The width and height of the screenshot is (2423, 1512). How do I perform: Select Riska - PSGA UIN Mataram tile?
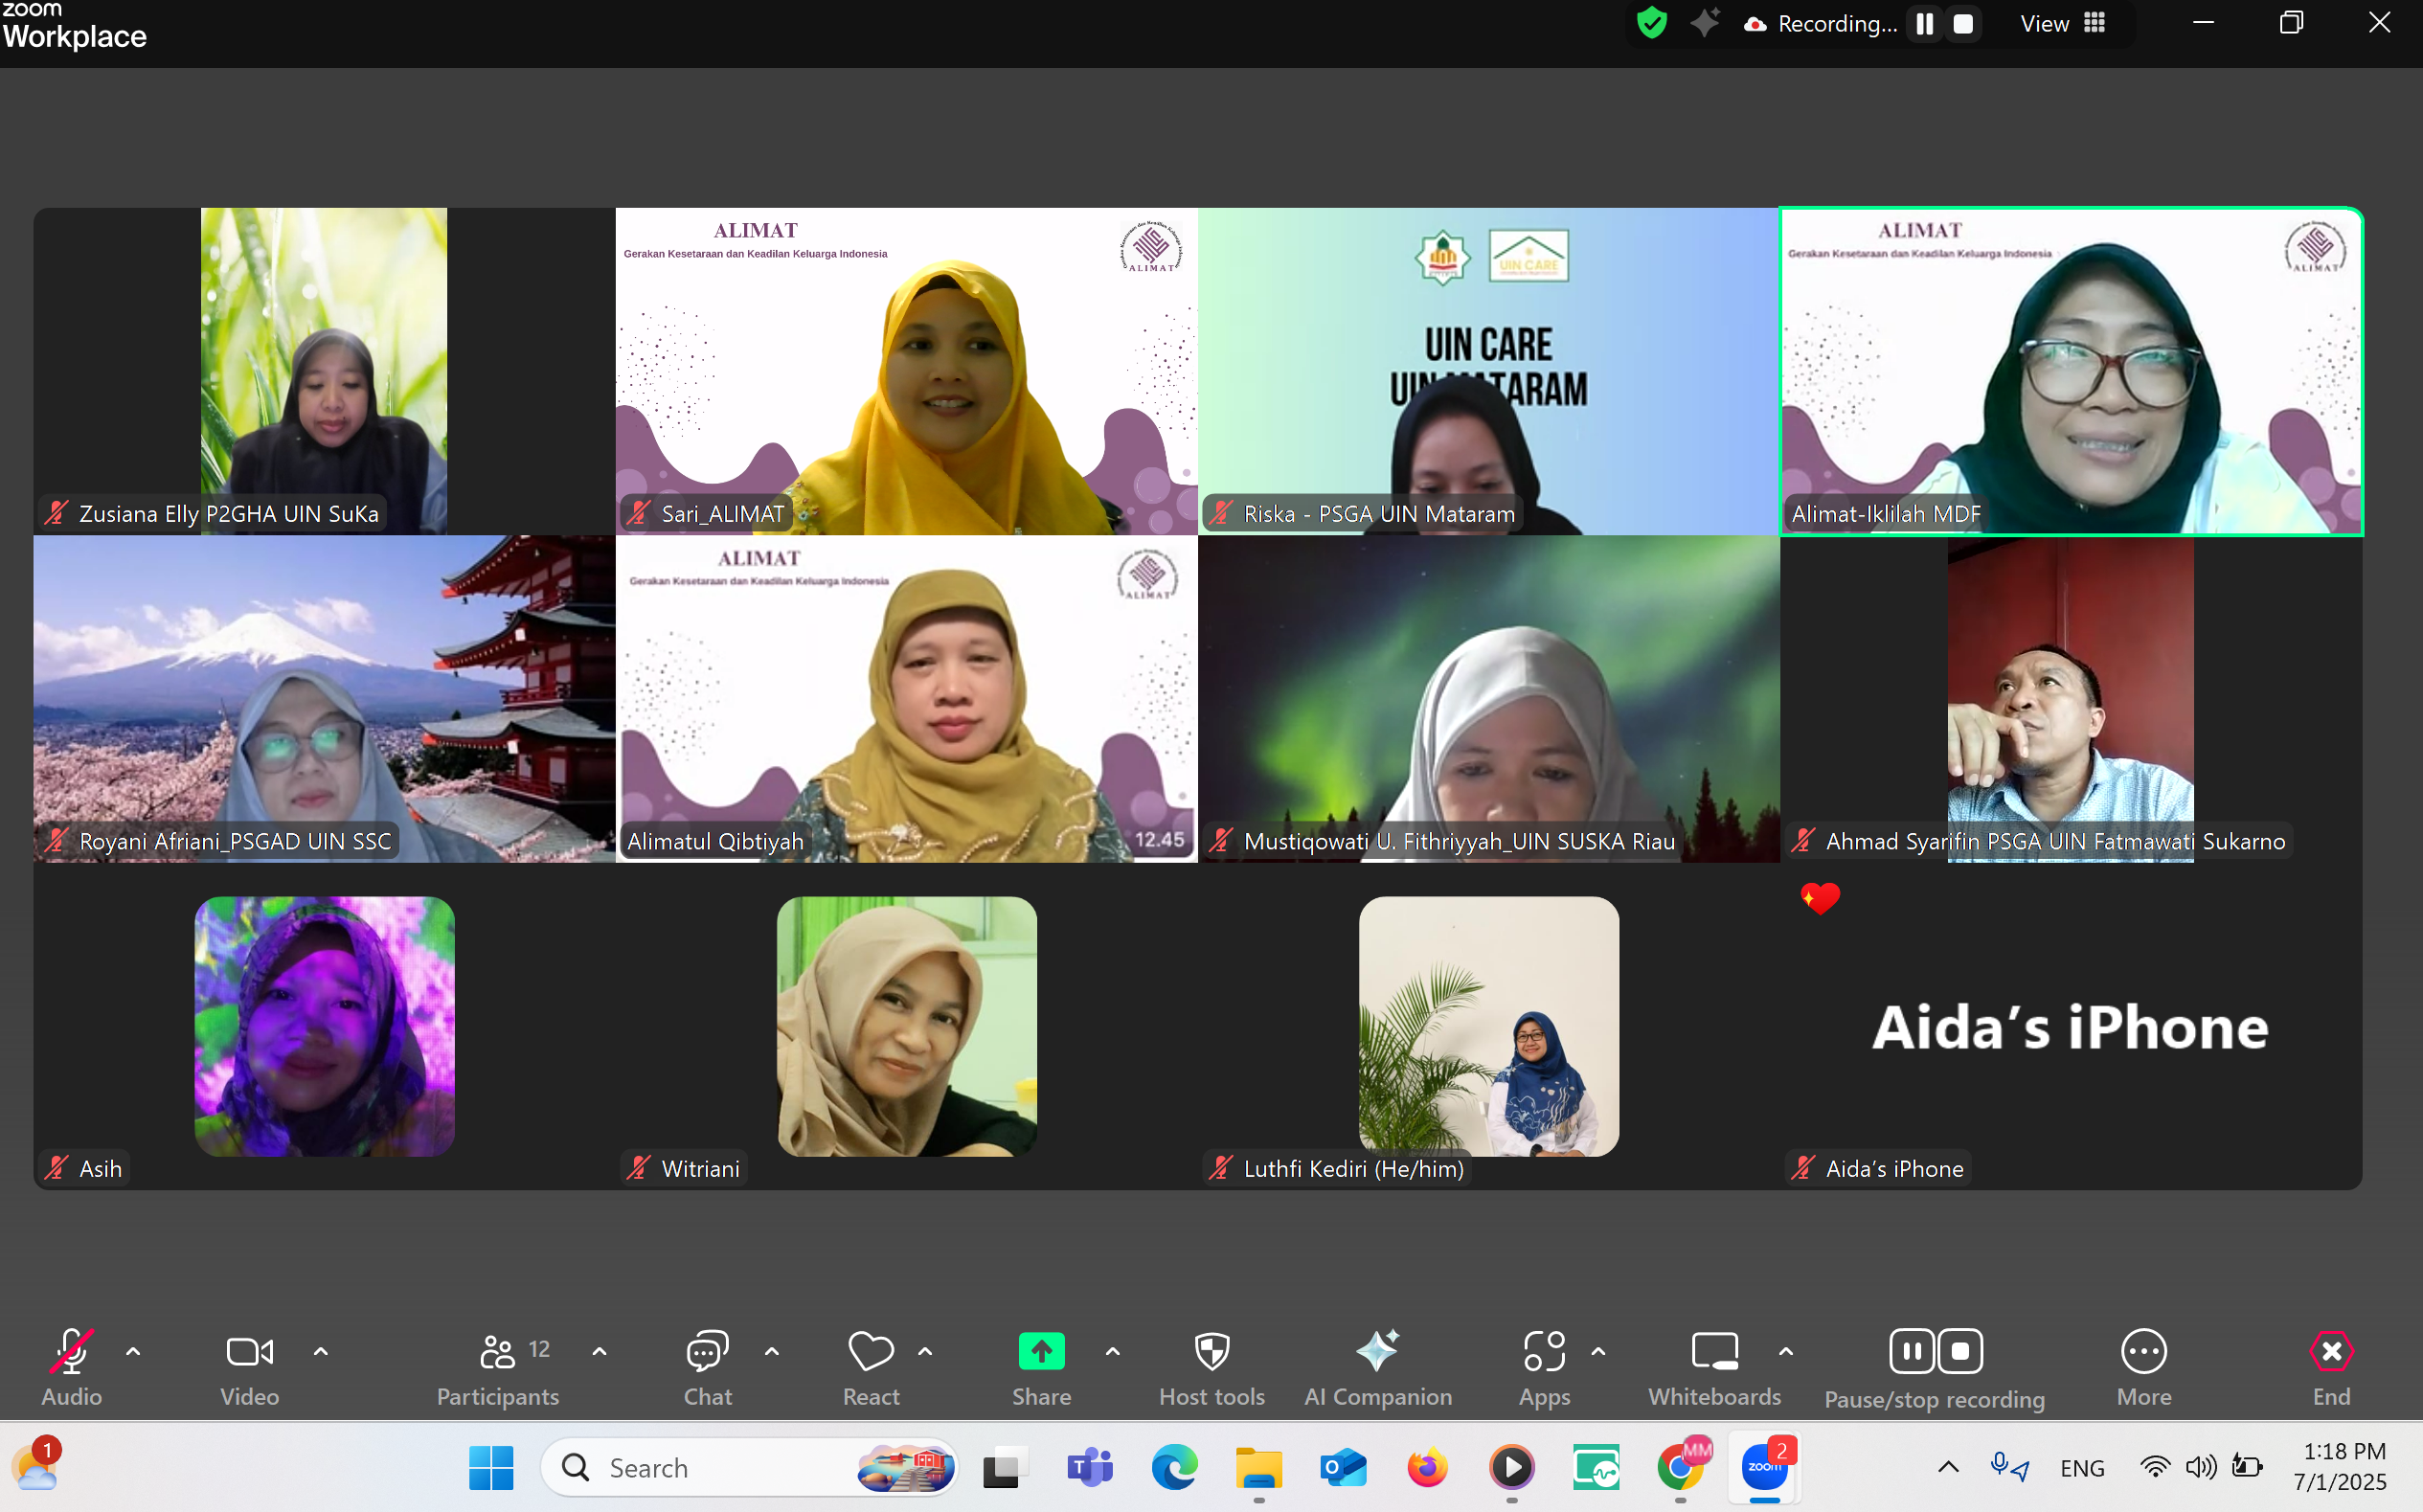coord(1488,371)
